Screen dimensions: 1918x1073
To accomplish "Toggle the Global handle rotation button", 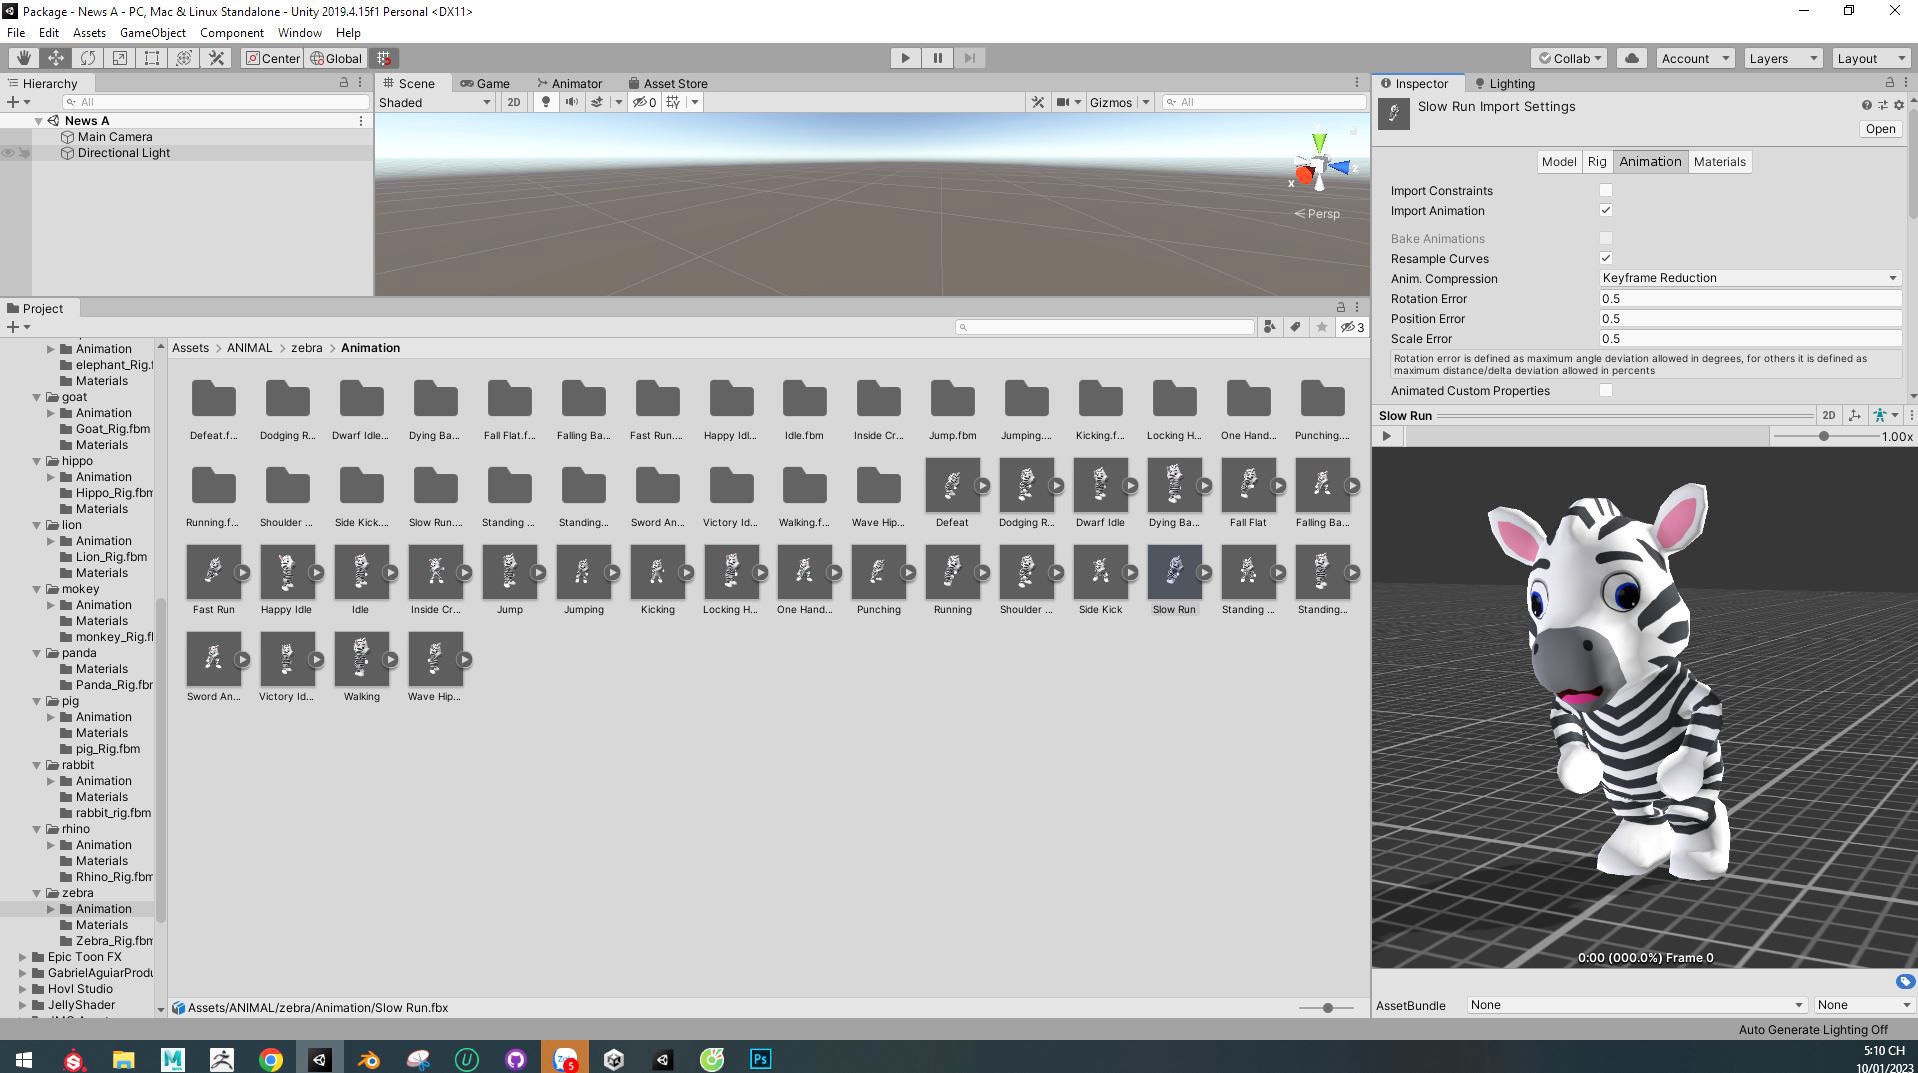I will [x=336, y=58].
